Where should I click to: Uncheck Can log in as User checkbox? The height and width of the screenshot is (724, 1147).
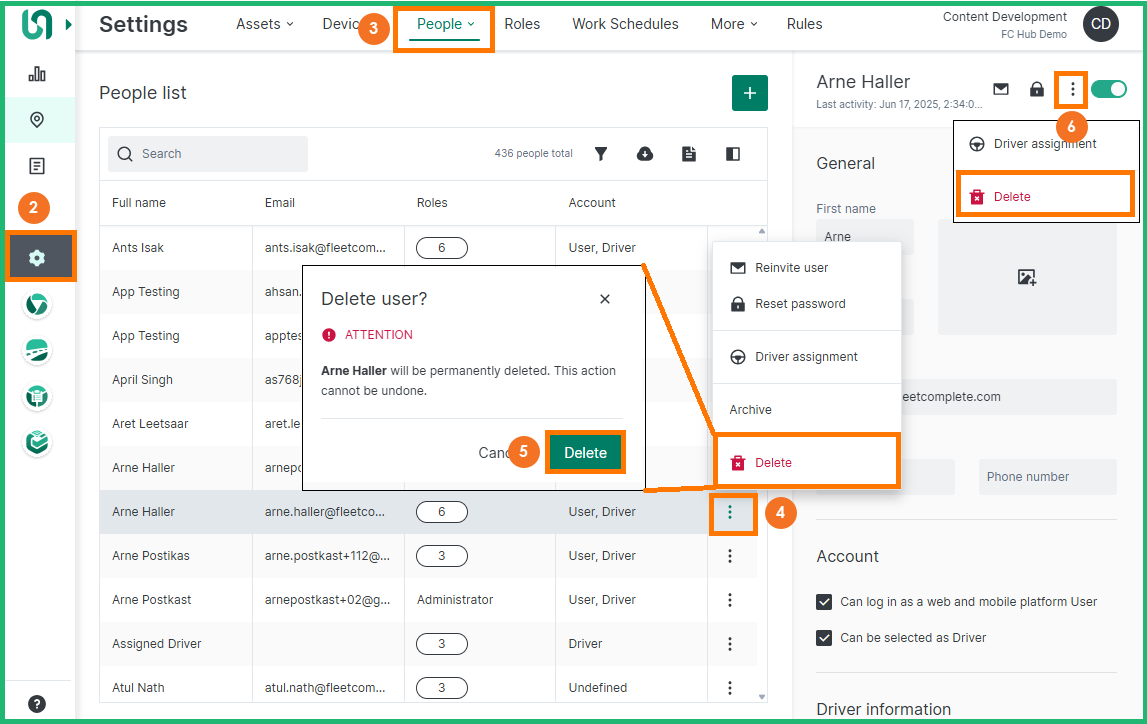tap(824, 602)
